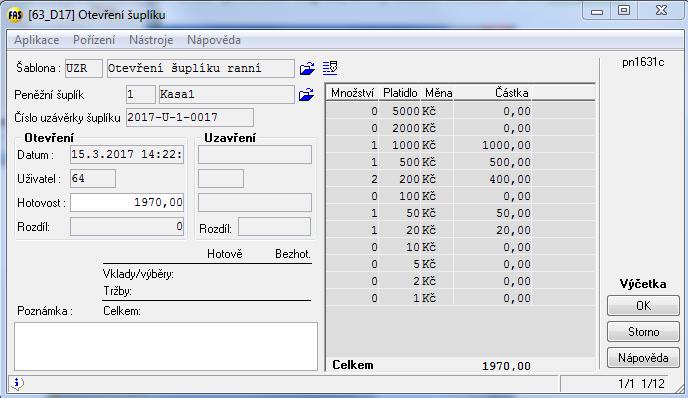
Task: Select quantity cell for 1000 Kč row
Action: coord(352,145)
